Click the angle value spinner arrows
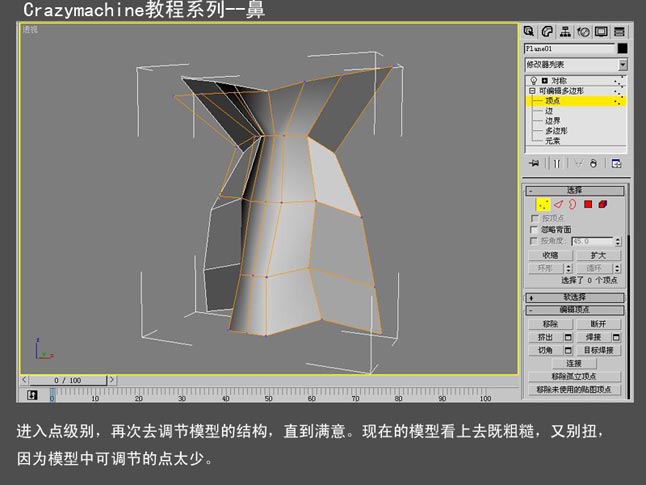Viewport: 646px width, 485px height. [618, 241]
